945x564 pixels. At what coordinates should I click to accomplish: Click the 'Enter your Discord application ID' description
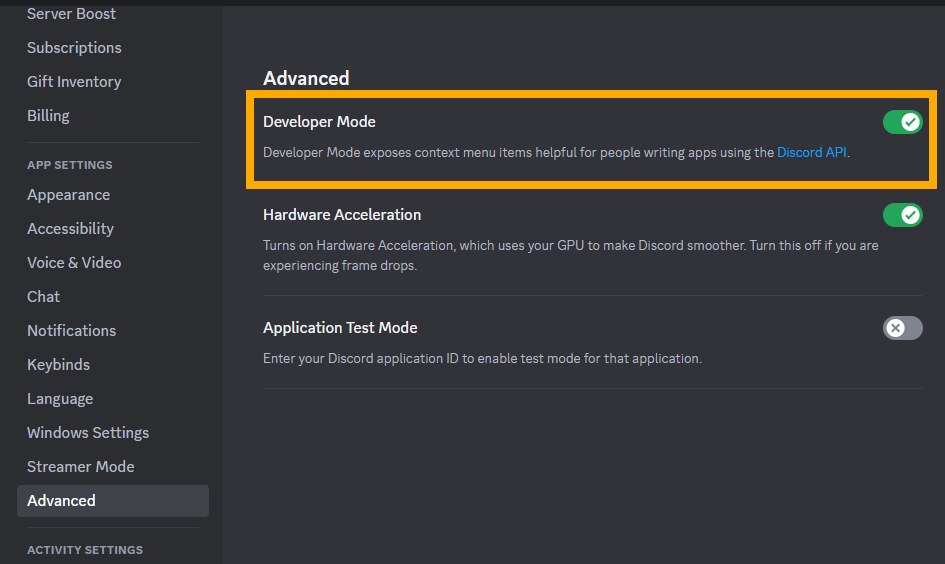click(482, 359)
